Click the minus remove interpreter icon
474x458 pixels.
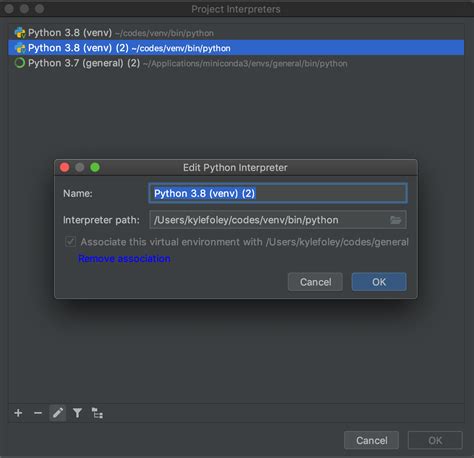coord(38,413)
